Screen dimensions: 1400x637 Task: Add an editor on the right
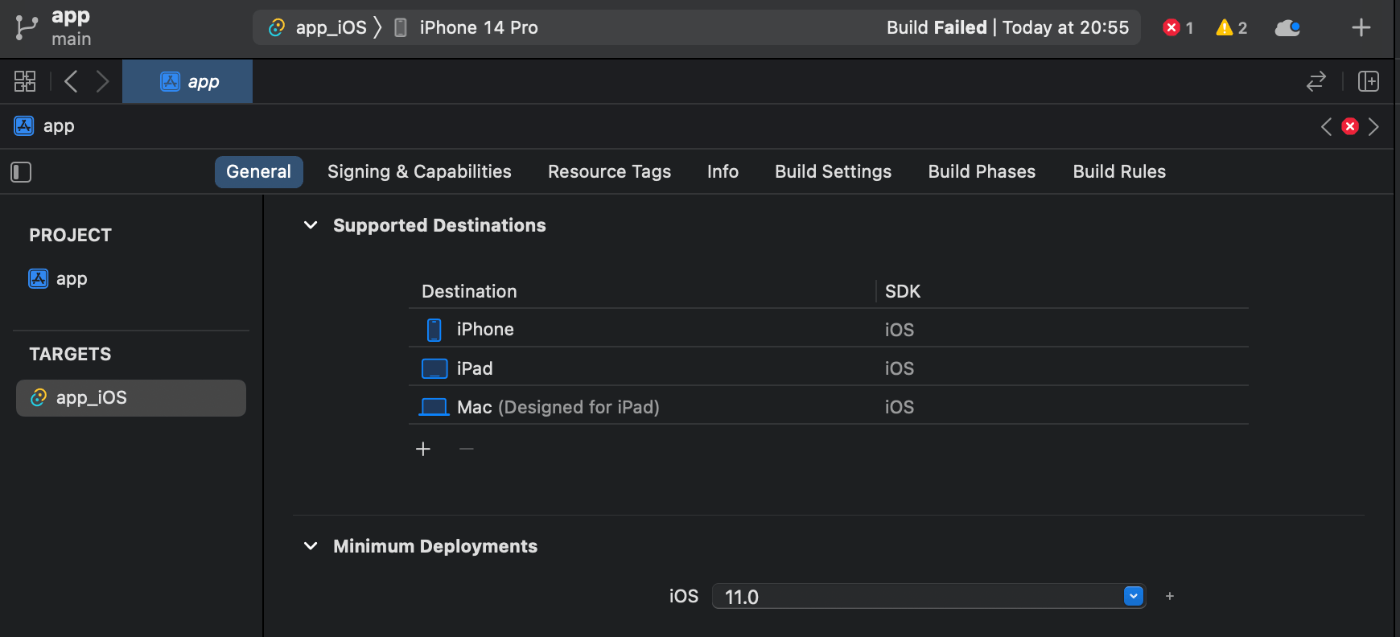(1368, 82)
